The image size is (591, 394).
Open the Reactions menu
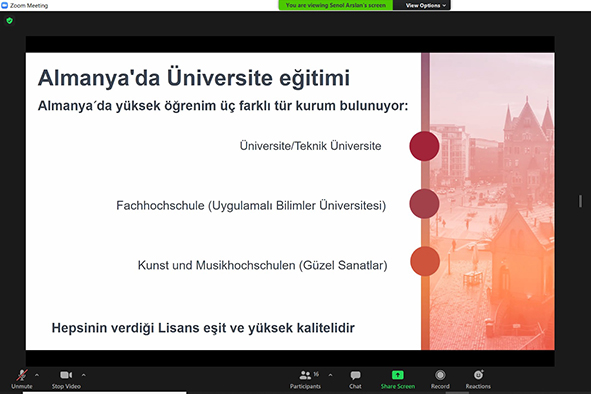pyautogui.click(x=478, y=379)
